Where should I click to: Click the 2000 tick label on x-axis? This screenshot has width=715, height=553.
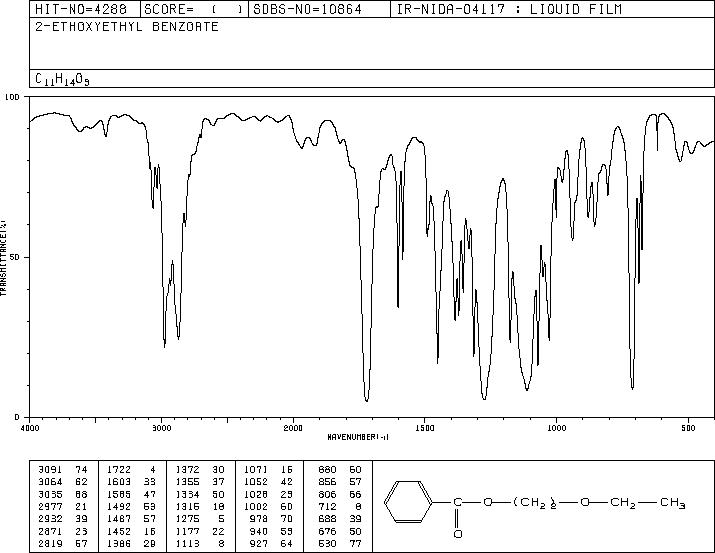click(x=293, y=428)
